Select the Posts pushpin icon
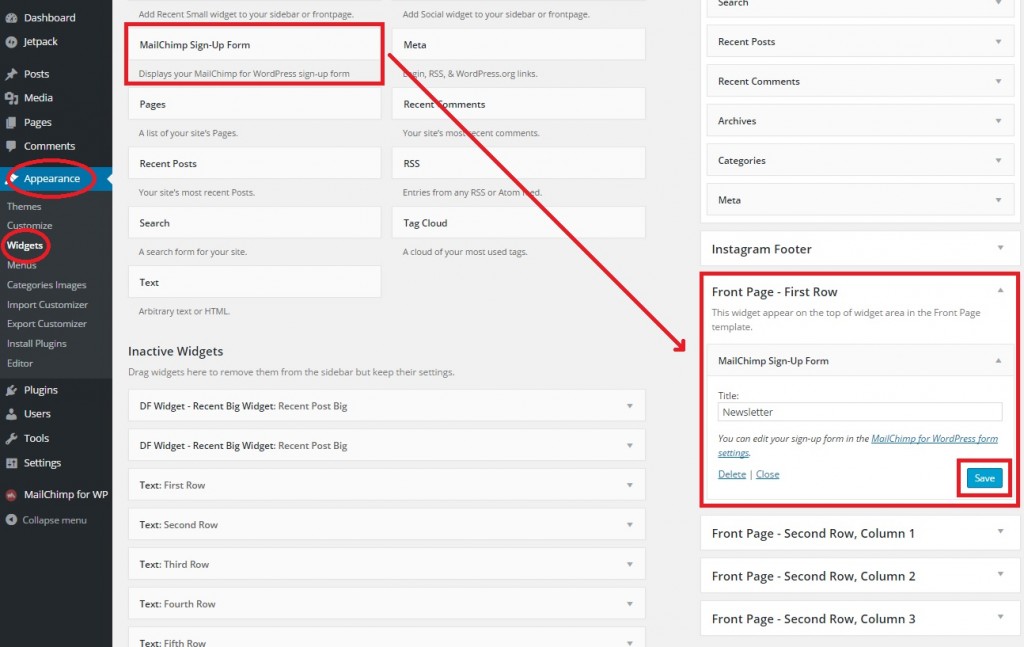The width and height of the screenshot is (1024, 647). 14,72
